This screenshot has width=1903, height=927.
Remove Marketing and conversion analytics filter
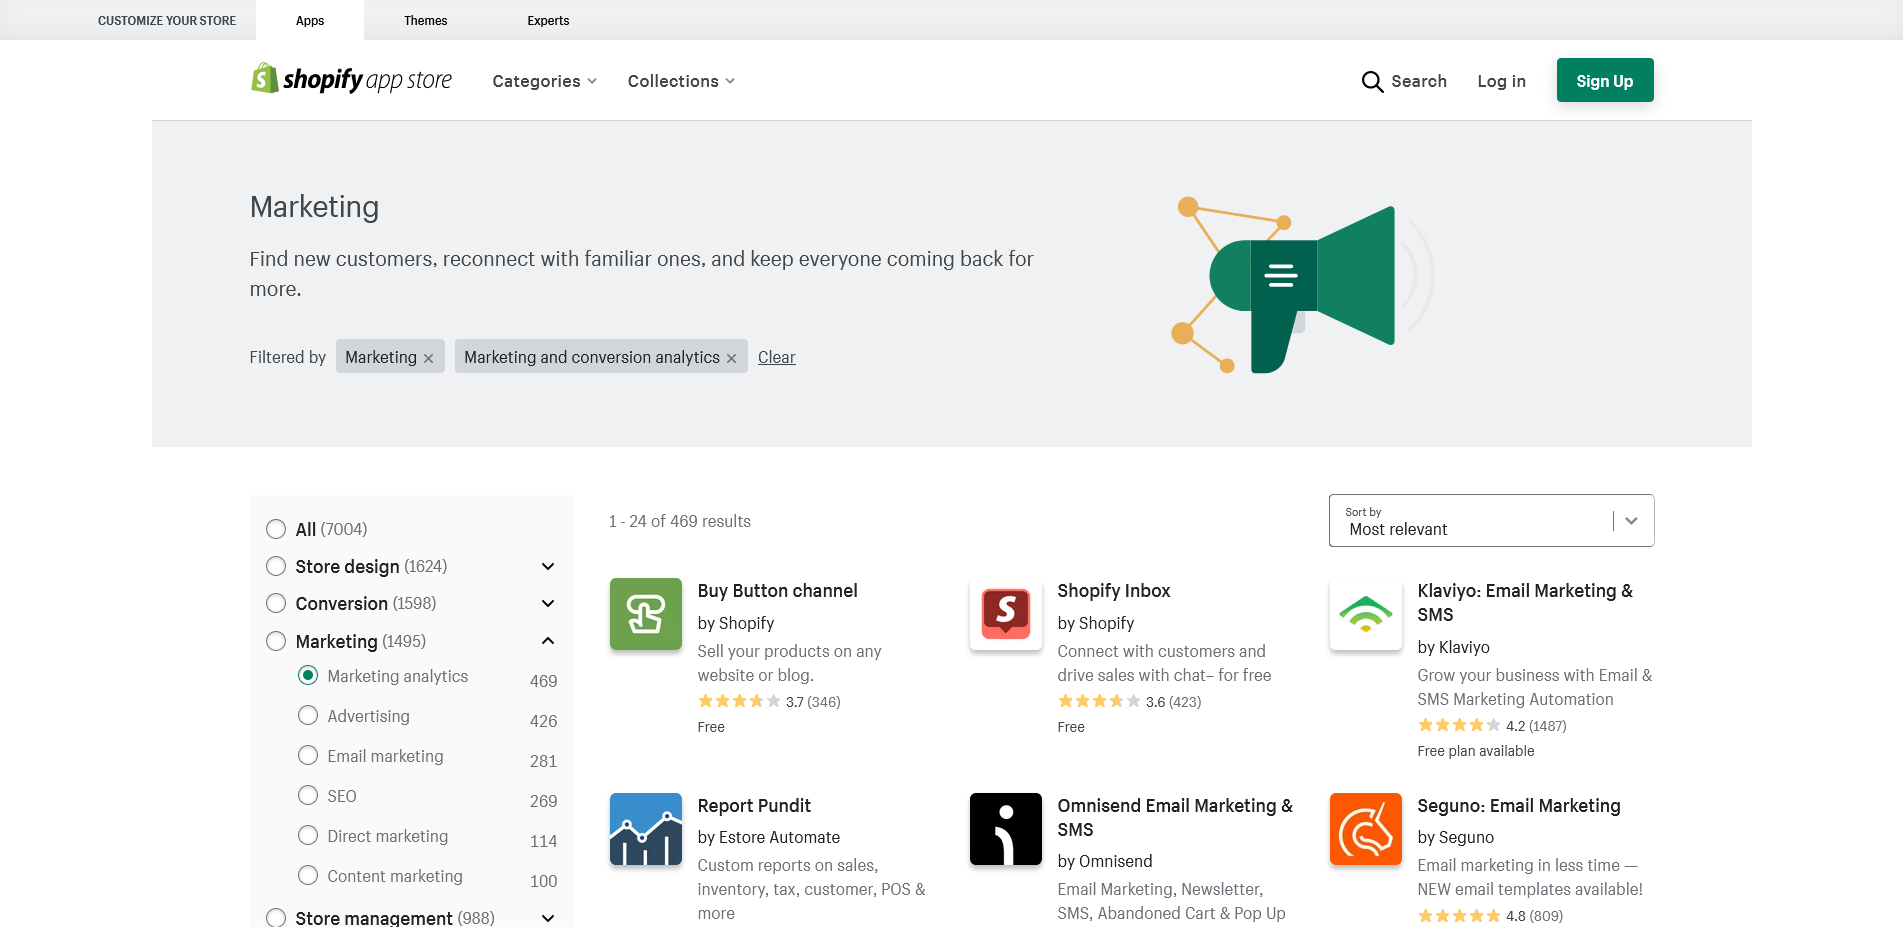tap(732, 358)
